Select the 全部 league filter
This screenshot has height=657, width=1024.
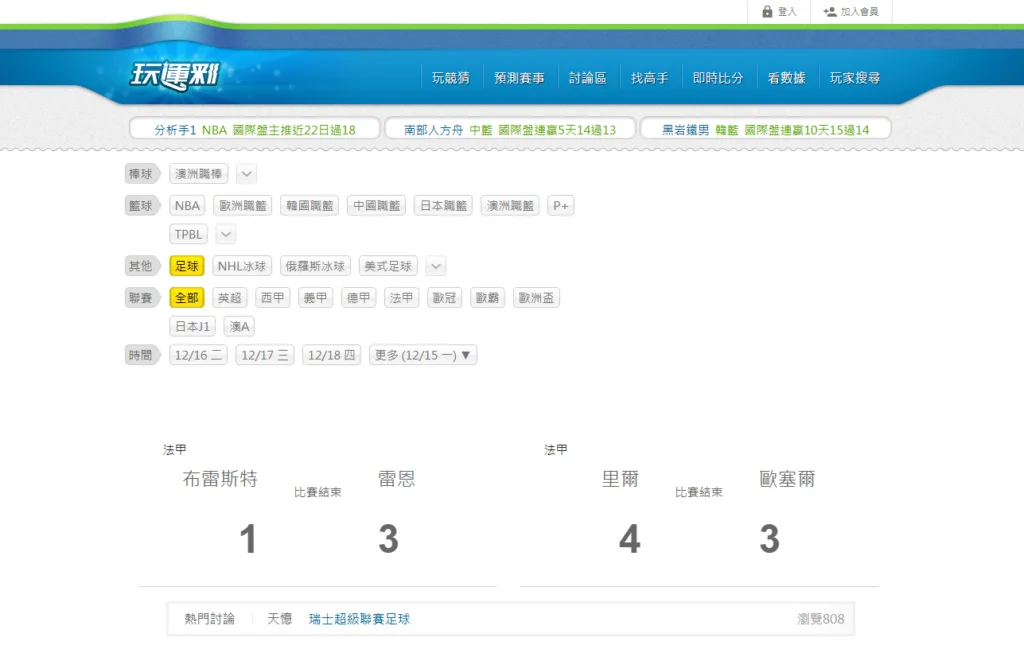[x=187, y=298]
